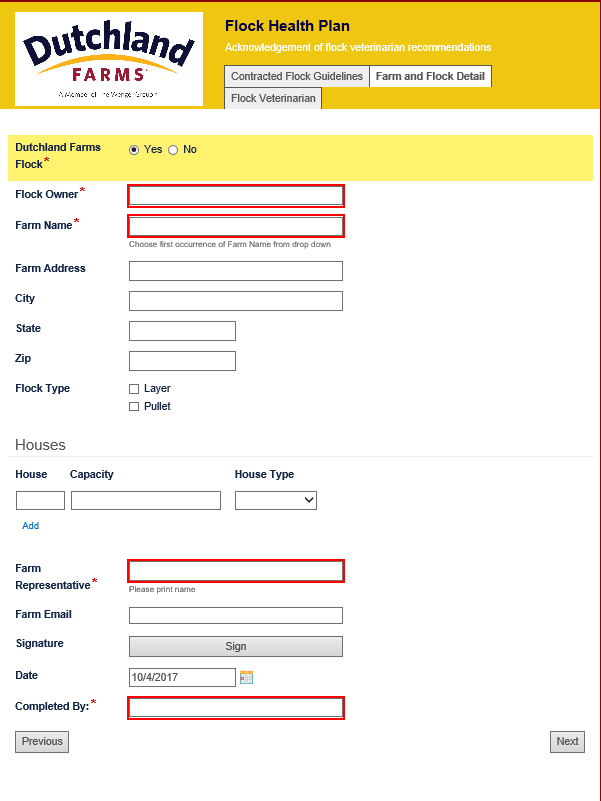Click the 'Houses' section heading
Viewport: 601px width, 801px height.
coord(40,445)
